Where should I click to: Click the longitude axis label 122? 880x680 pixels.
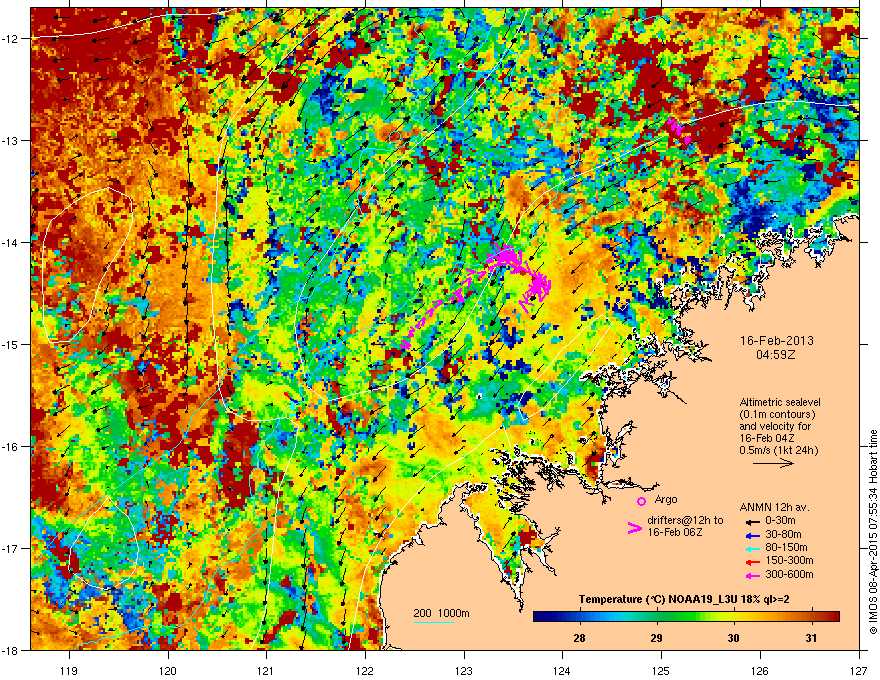pos(365,670)
